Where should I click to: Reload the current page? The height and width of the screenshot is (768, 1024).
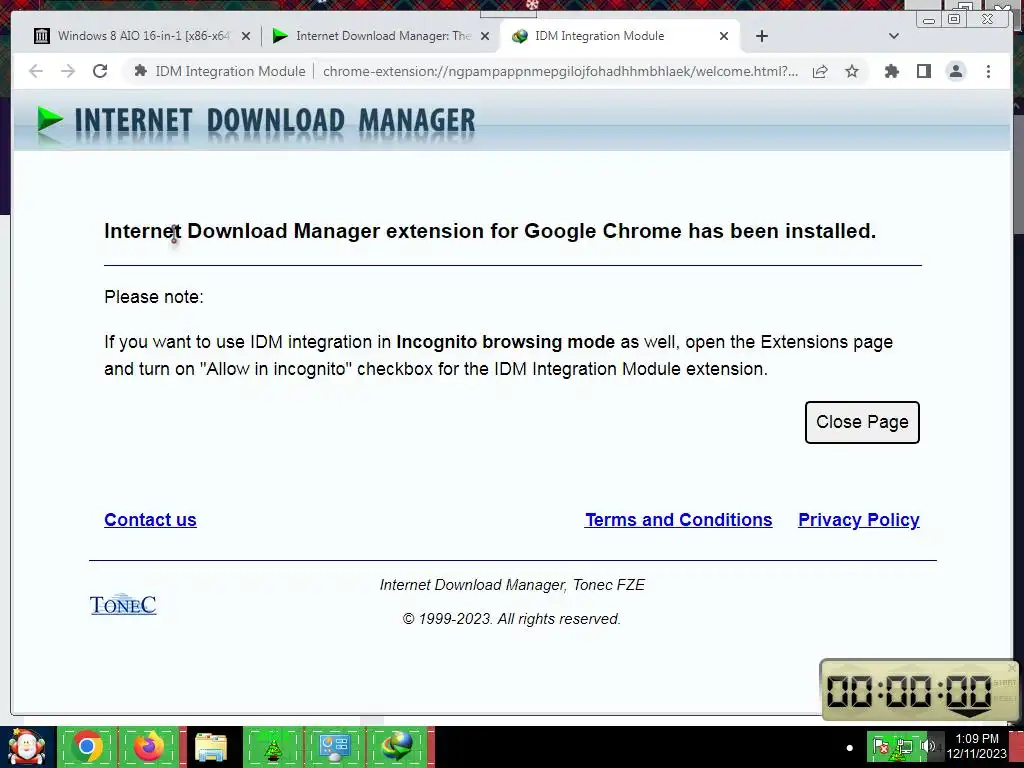[x=100, y=71]
